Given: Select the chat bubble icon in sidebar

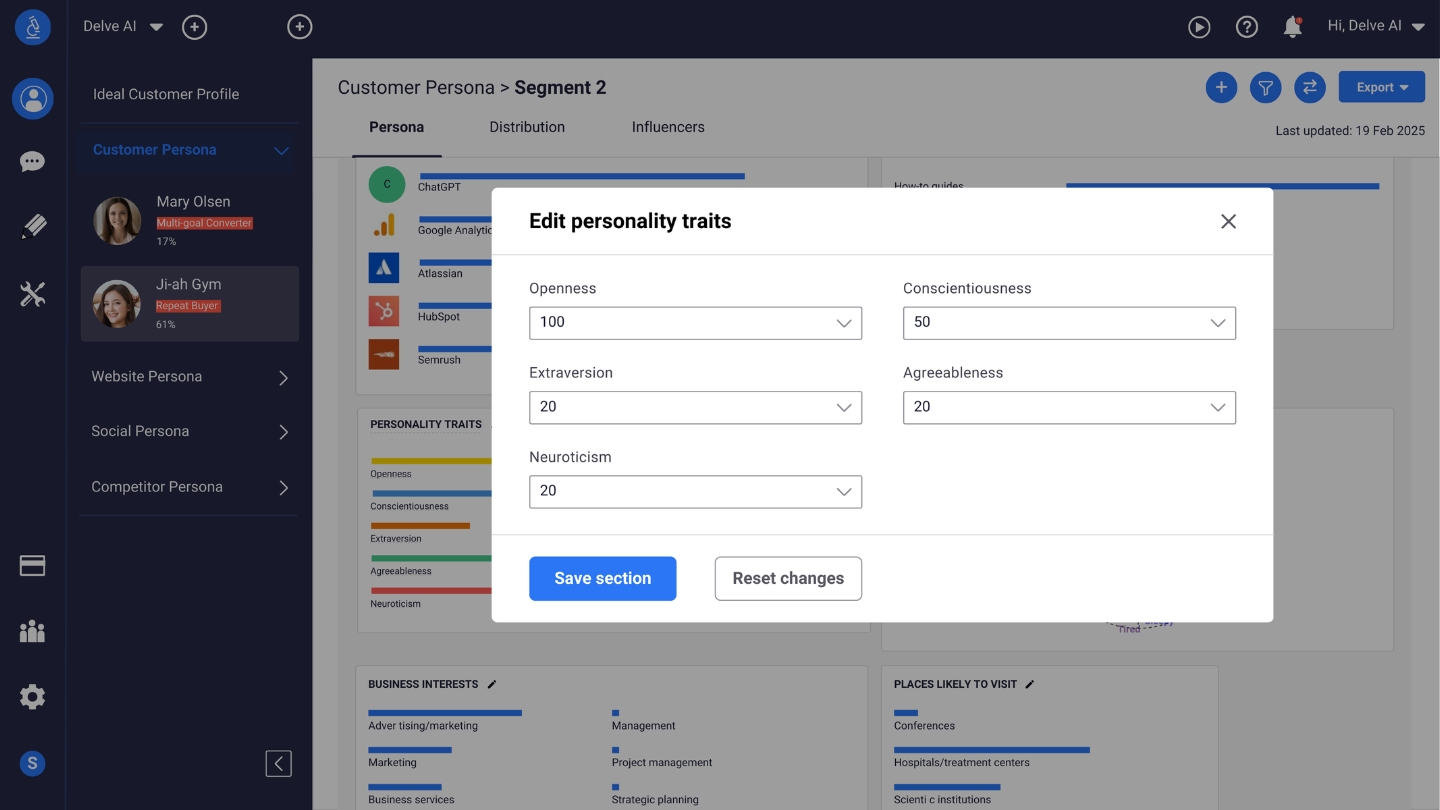Looking at the screenshot, I should tap(32, 161).
